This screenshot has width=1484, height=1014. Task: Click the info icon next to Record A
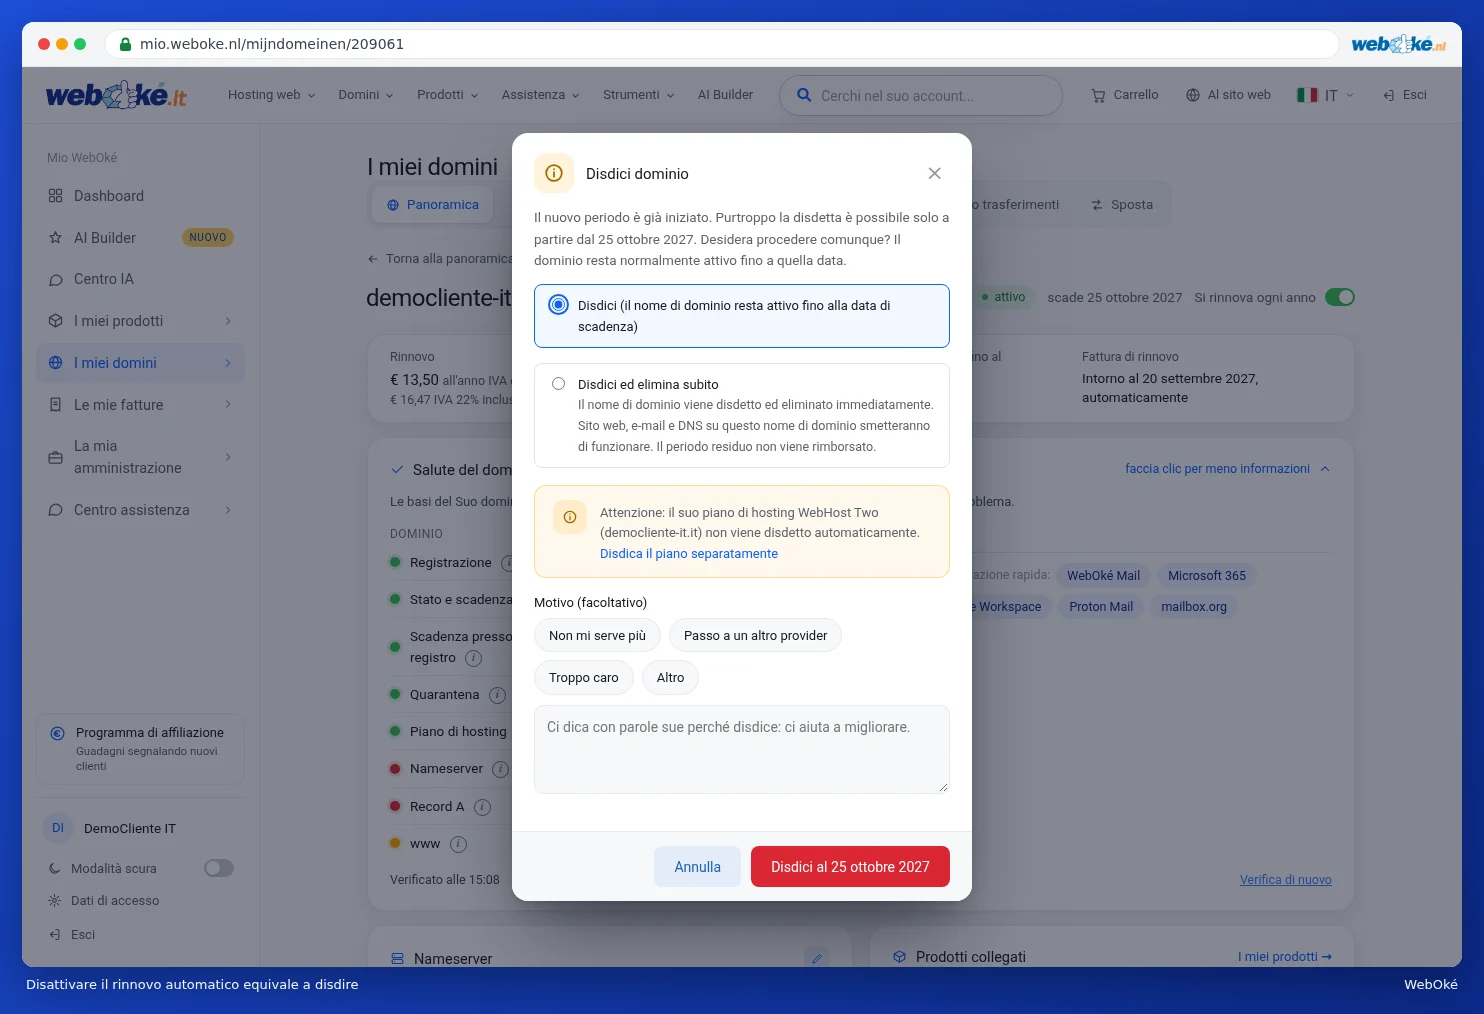(x=482, y=807)
